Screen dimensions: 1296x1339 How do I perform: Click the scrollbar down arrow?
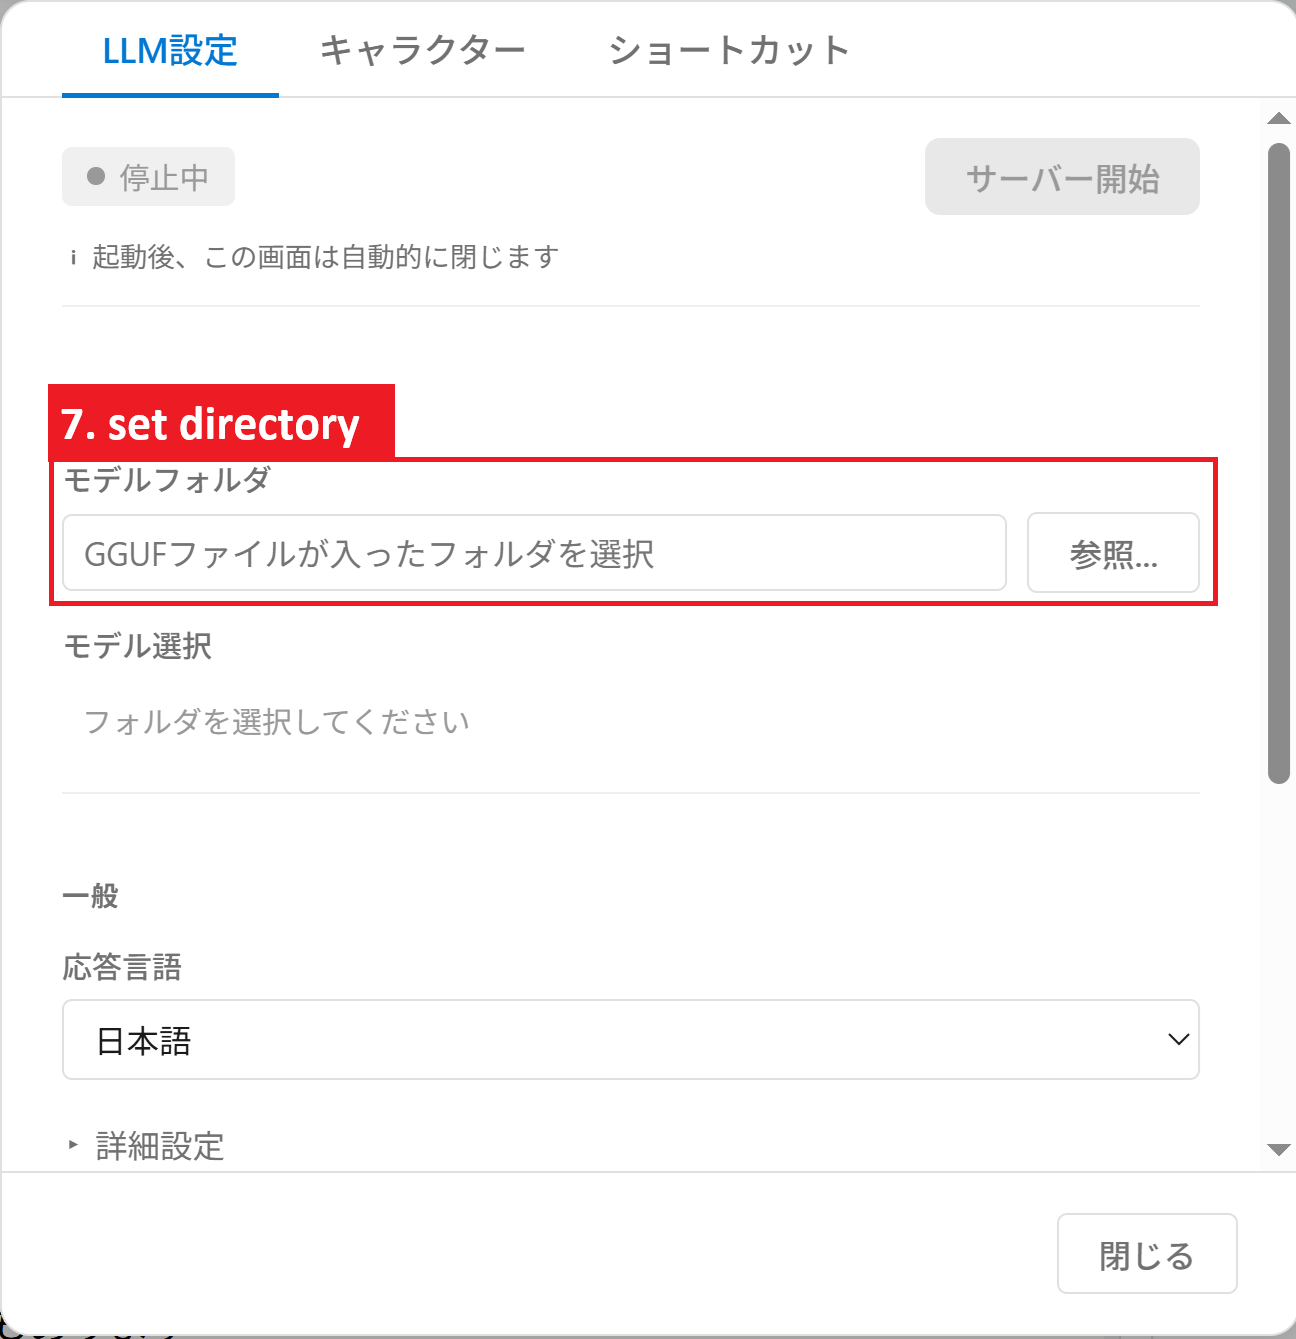(1280, 1148)
